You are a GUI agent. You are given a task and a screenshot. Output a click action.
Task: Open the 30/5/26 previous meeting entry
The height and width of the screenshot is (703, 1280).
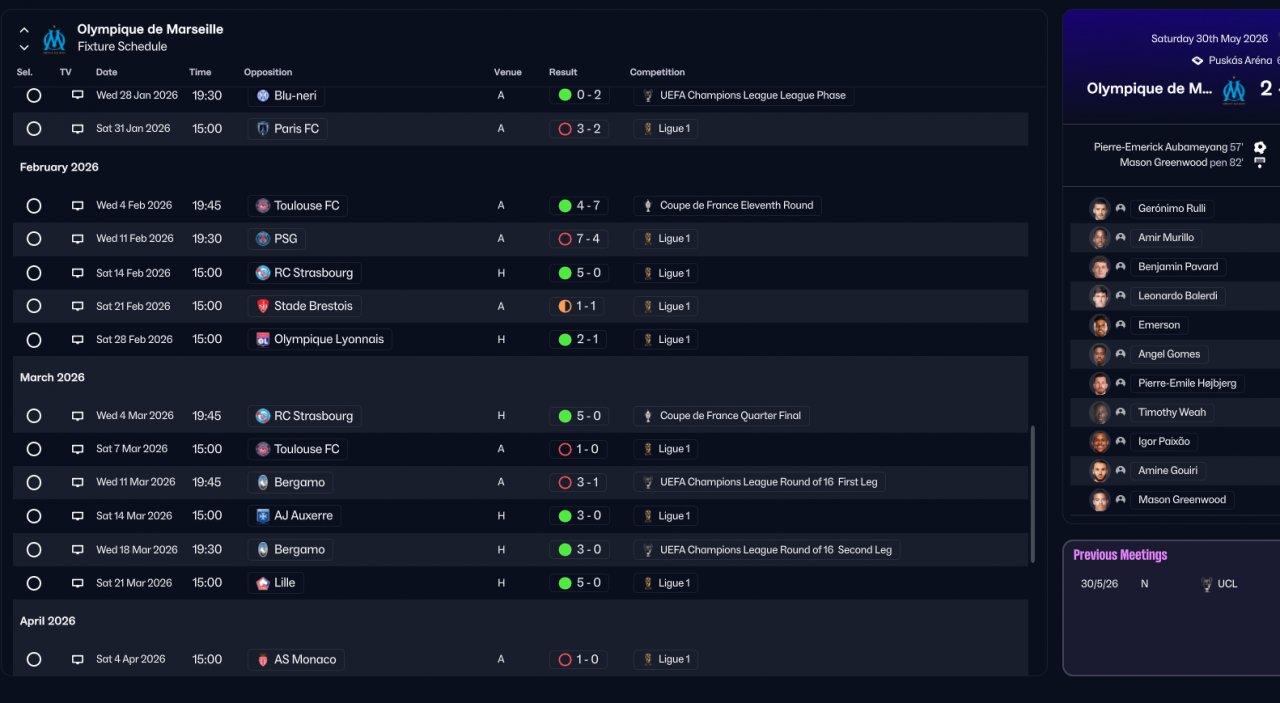coord(1099,584)
